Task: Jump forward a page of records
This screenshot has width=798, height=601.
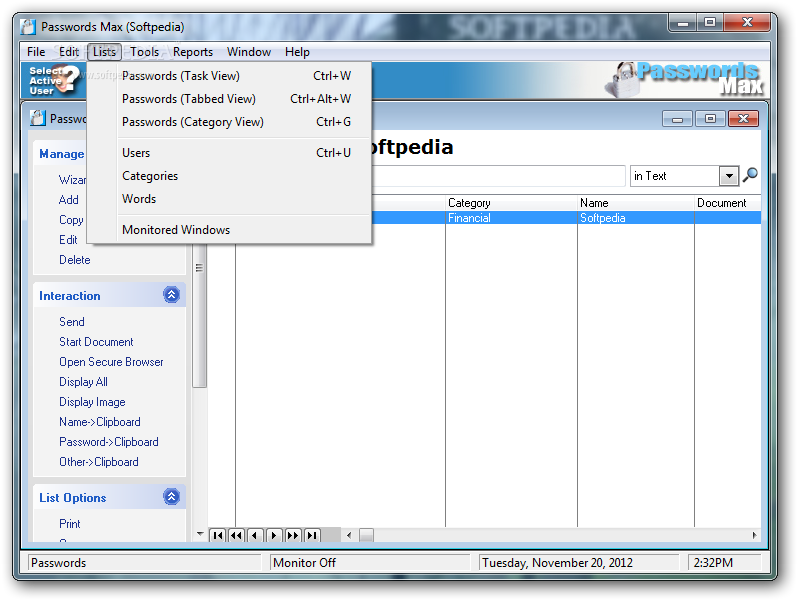Action: tap(293, 535)
